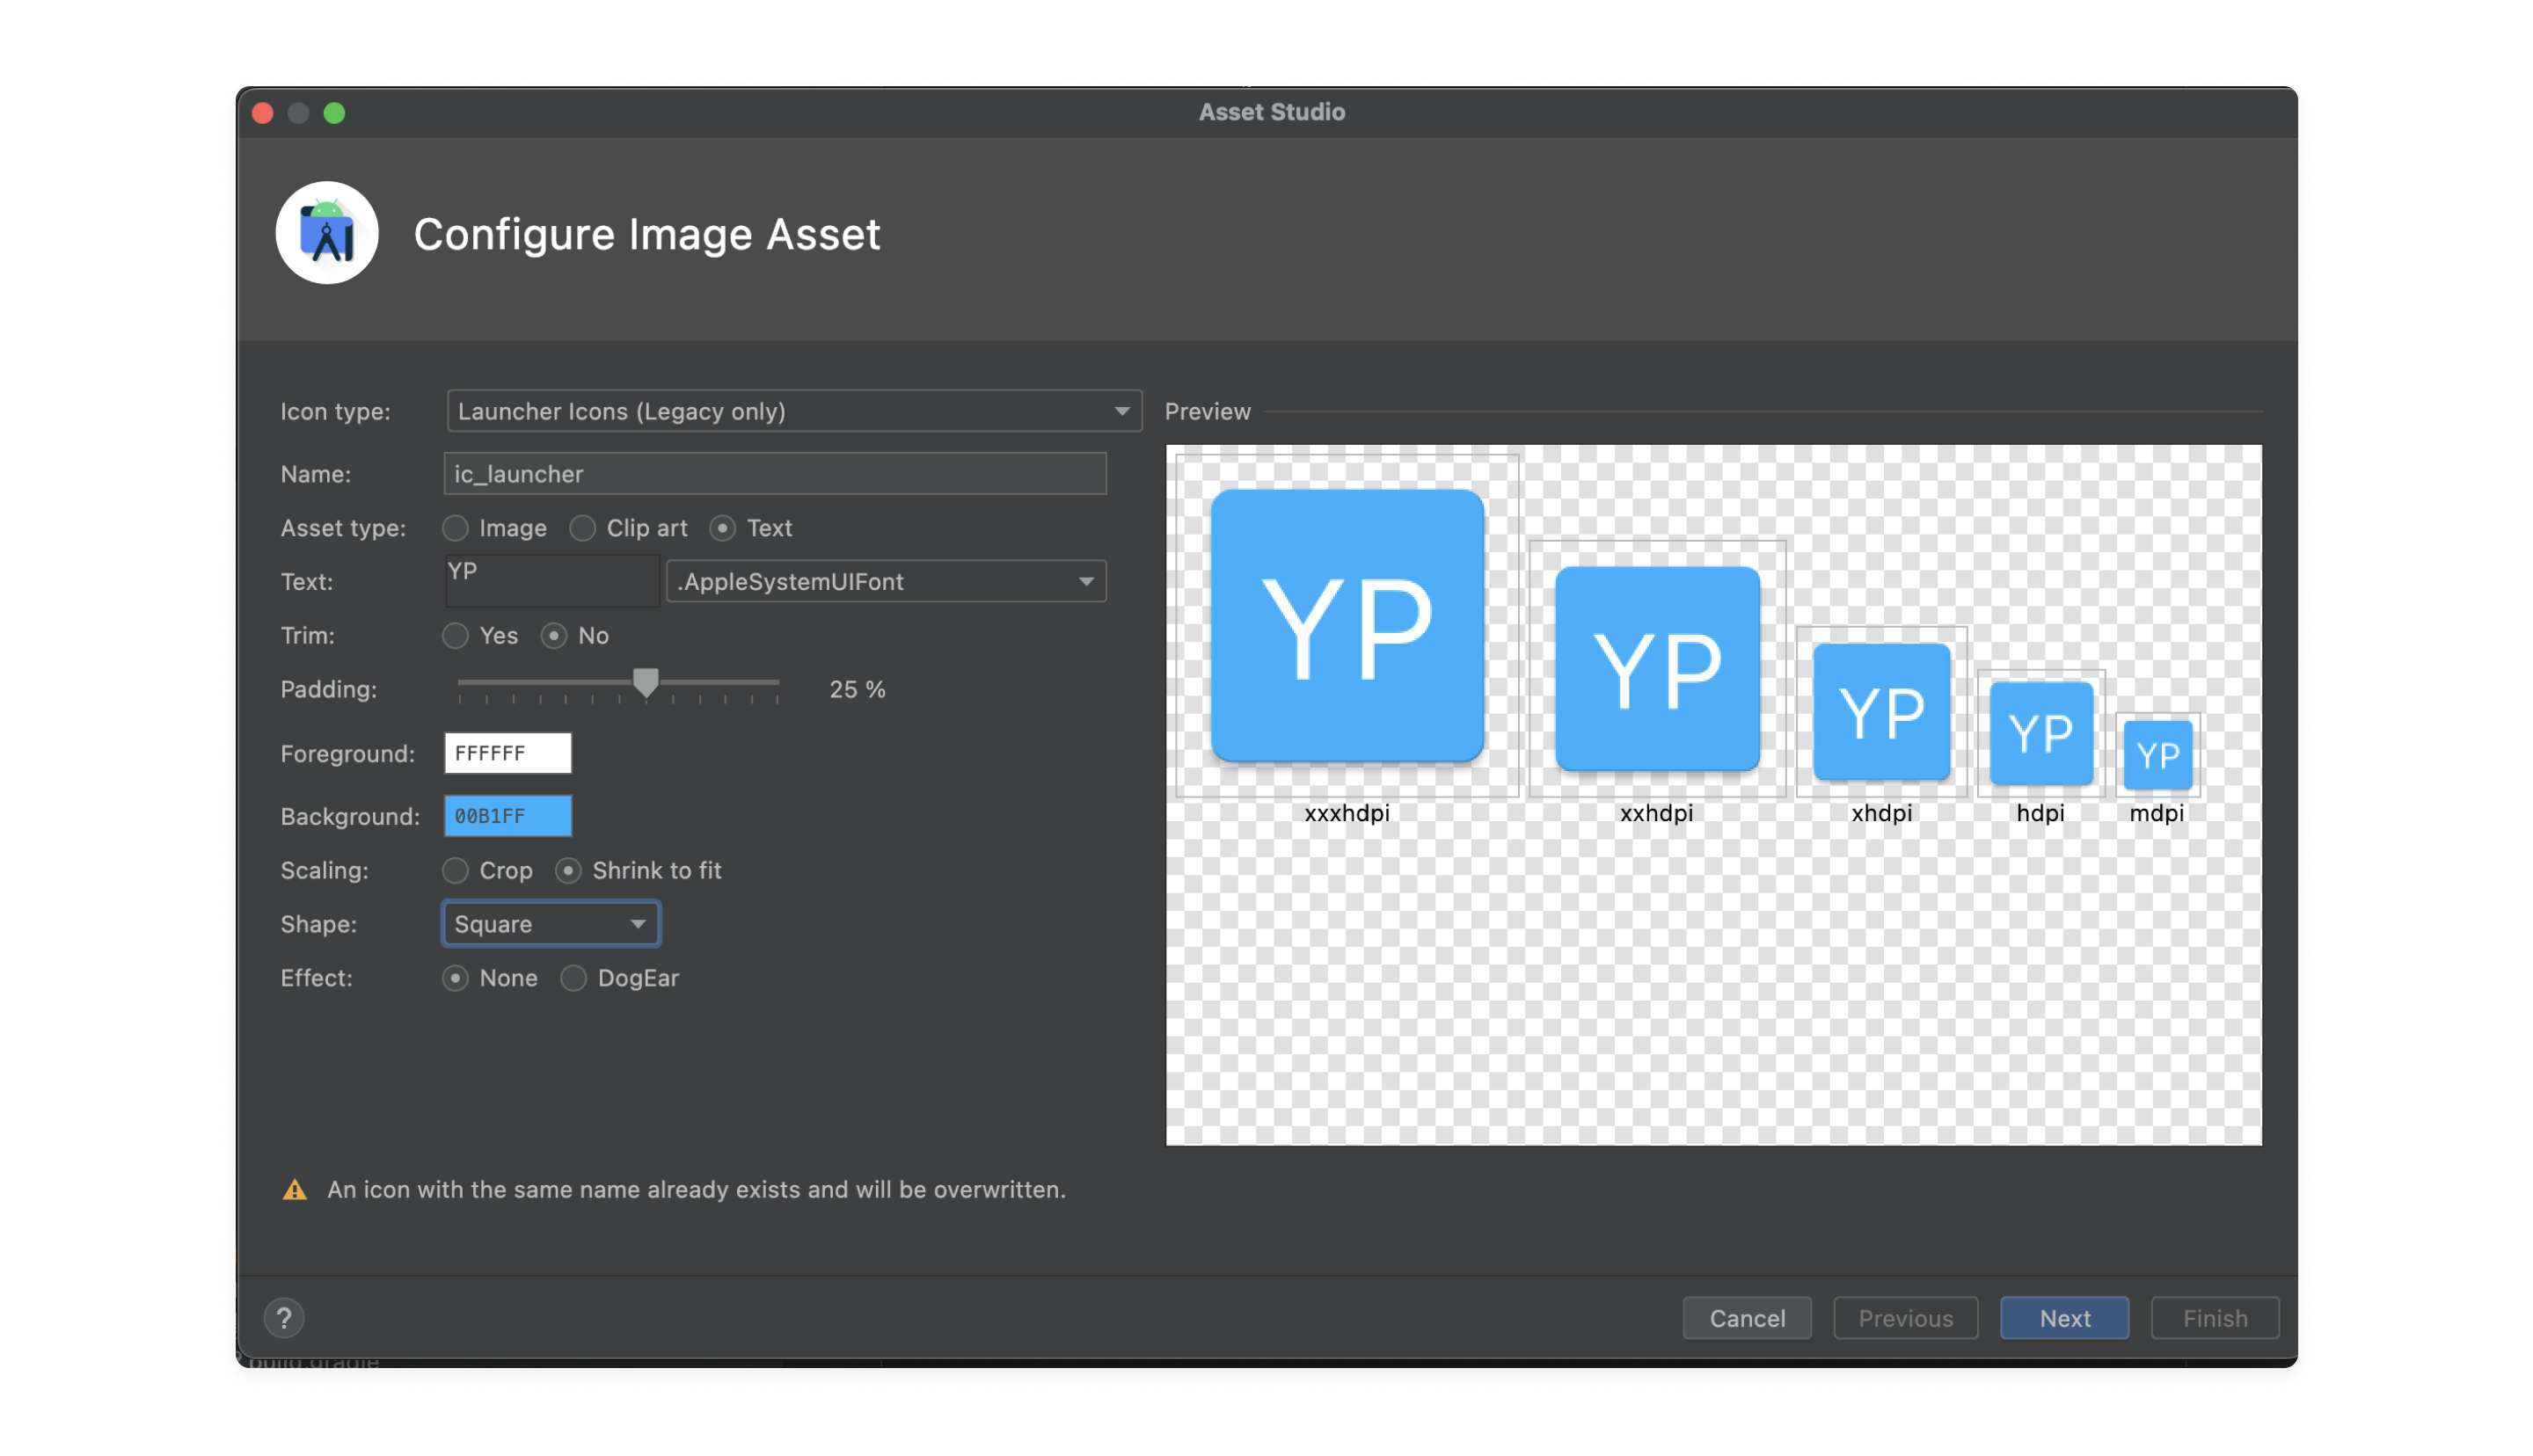Click the Cancel button
The height and width of the screenshot is (1456, 2533).
tap(1747, 1318)
